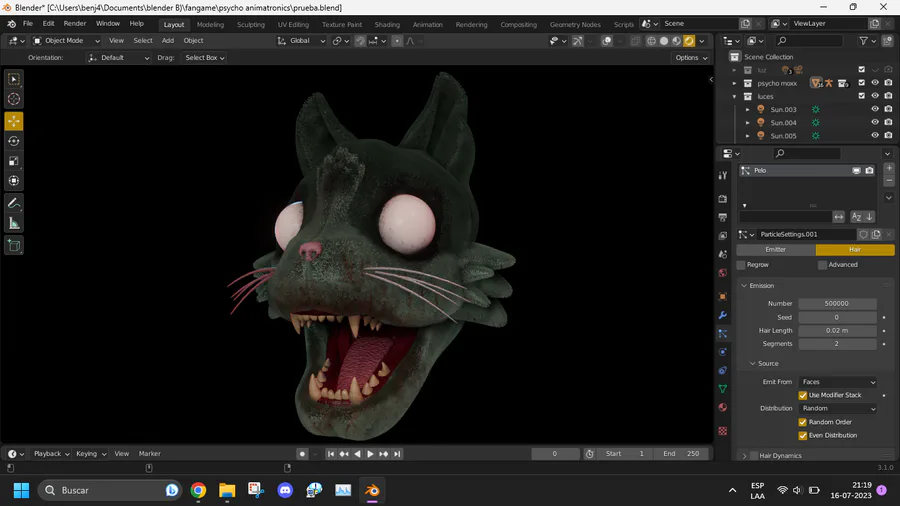Screen dimensions: 900x506
Task: Disable the Even Distribution checkbox
Action: coord(803,435)
